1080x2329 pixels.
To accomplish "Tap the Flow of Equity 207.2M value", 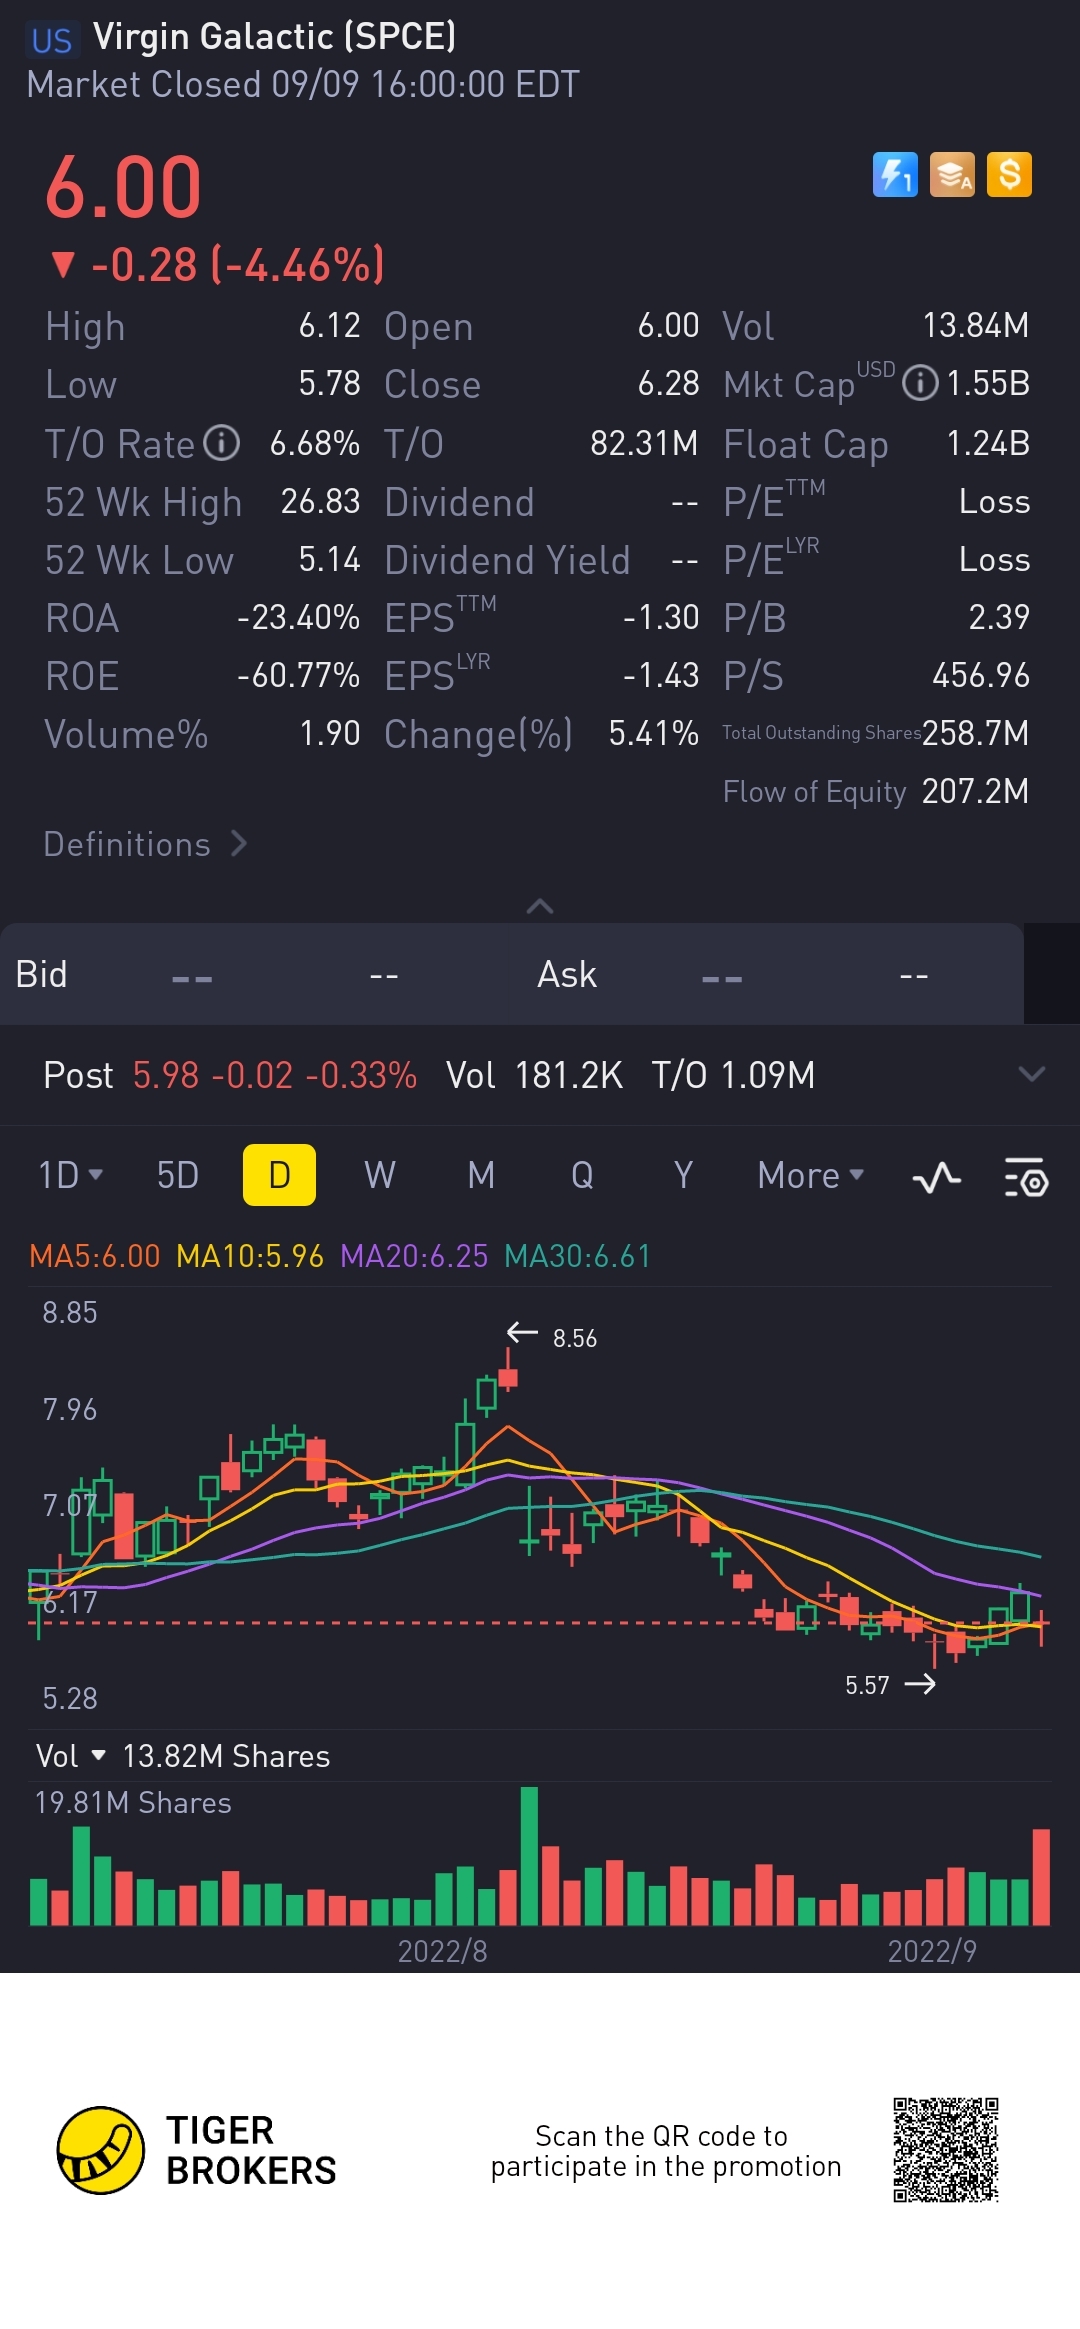I will point(975,792).
